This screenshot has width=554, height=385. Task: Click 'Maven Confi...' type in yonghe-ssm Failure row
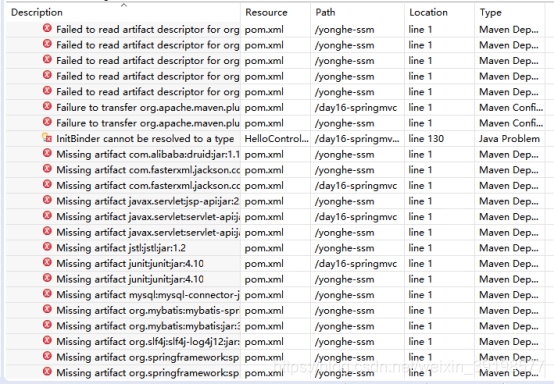[x=511, y=123]
